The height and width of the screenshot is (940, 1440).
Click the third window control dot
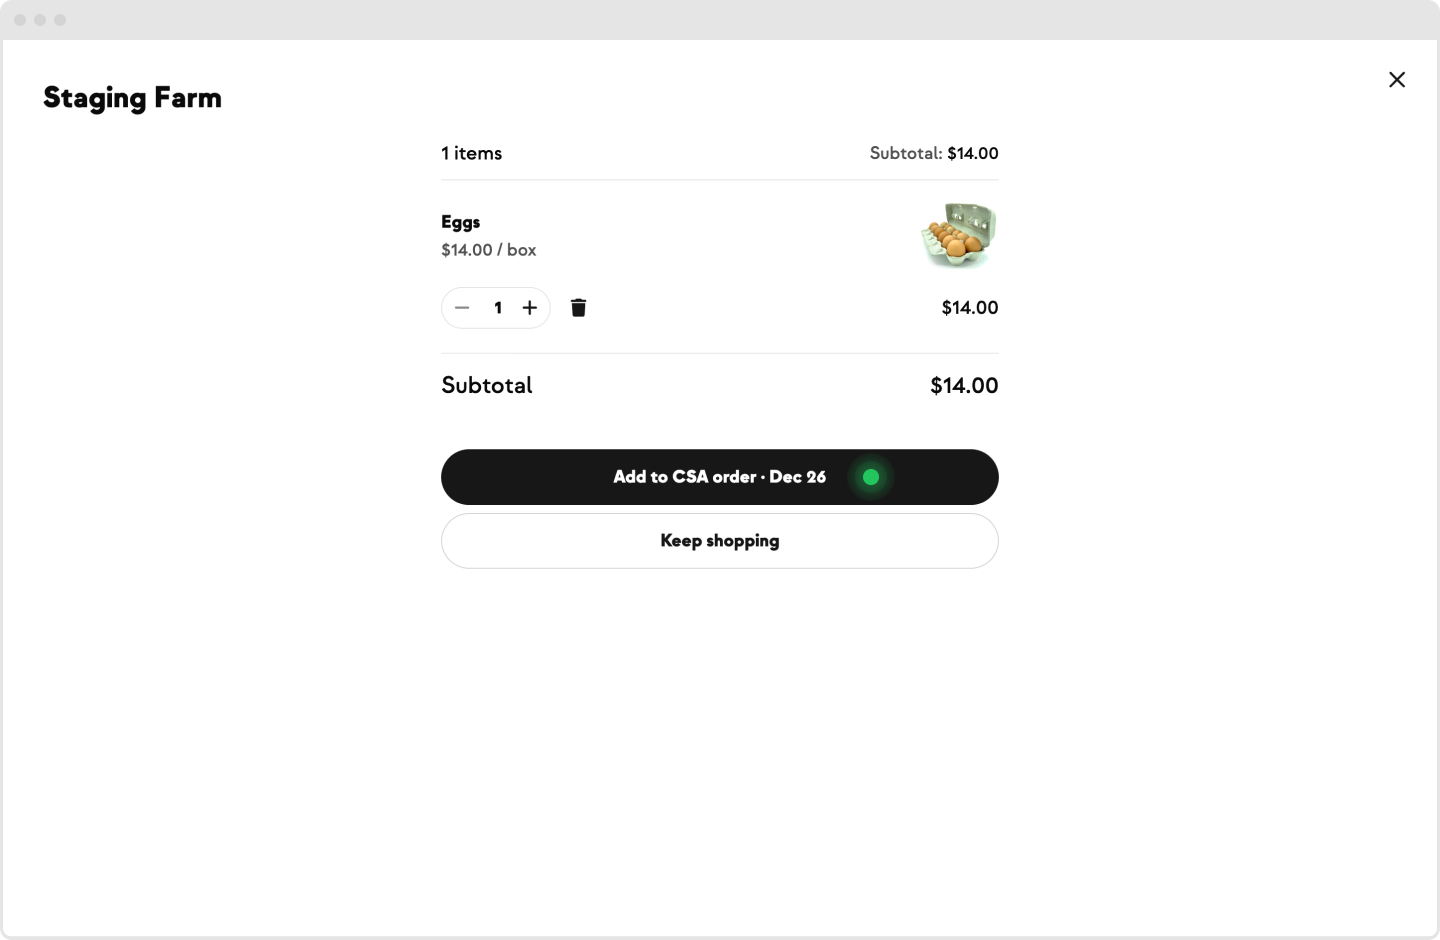point(60,20)
